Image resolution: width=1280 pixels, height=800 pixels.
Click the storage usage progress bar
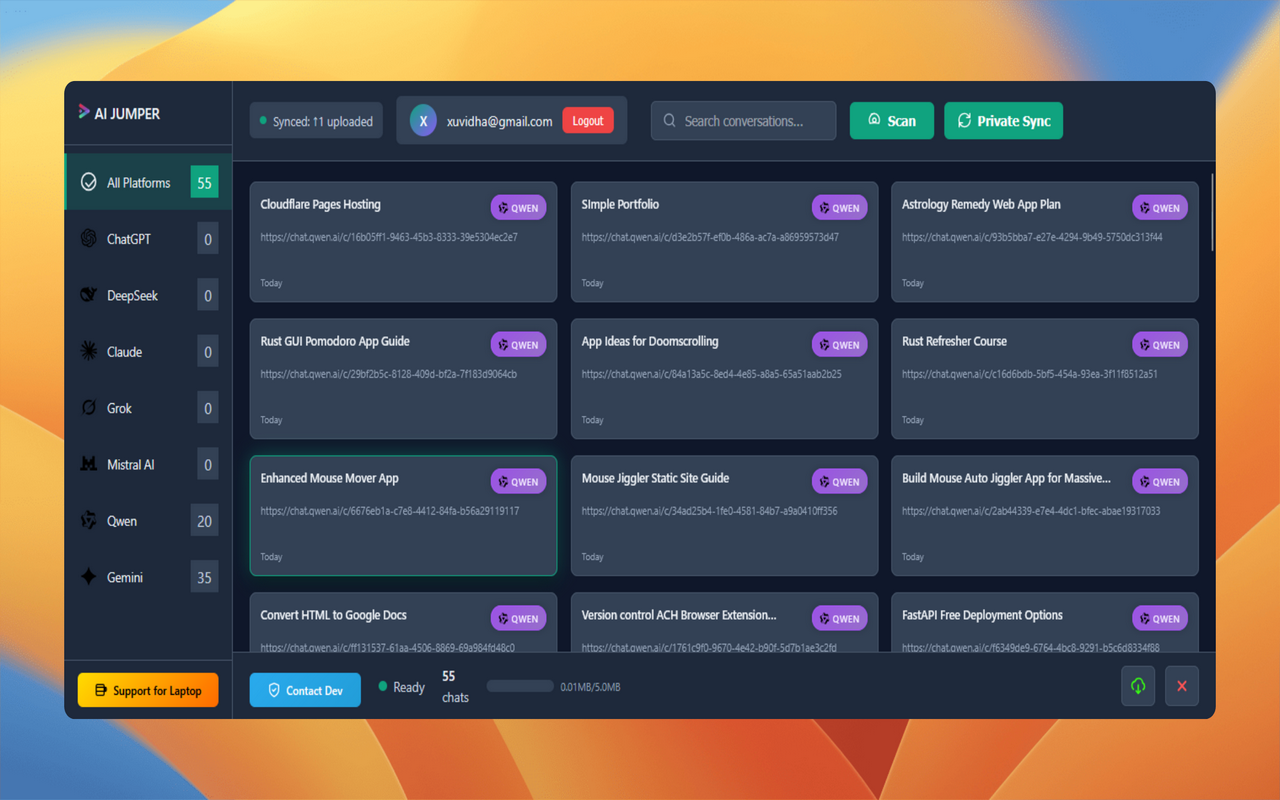pos(520,686)
